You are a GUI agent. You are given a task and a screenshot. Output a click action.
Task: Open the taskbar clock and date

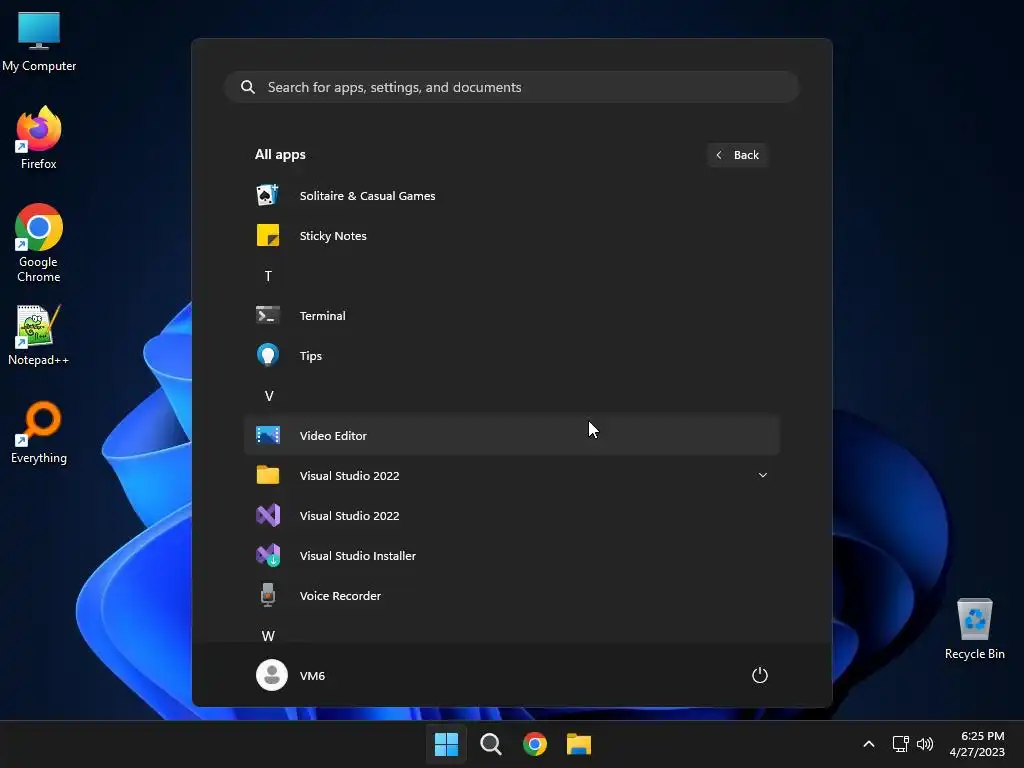coord(977,744)
